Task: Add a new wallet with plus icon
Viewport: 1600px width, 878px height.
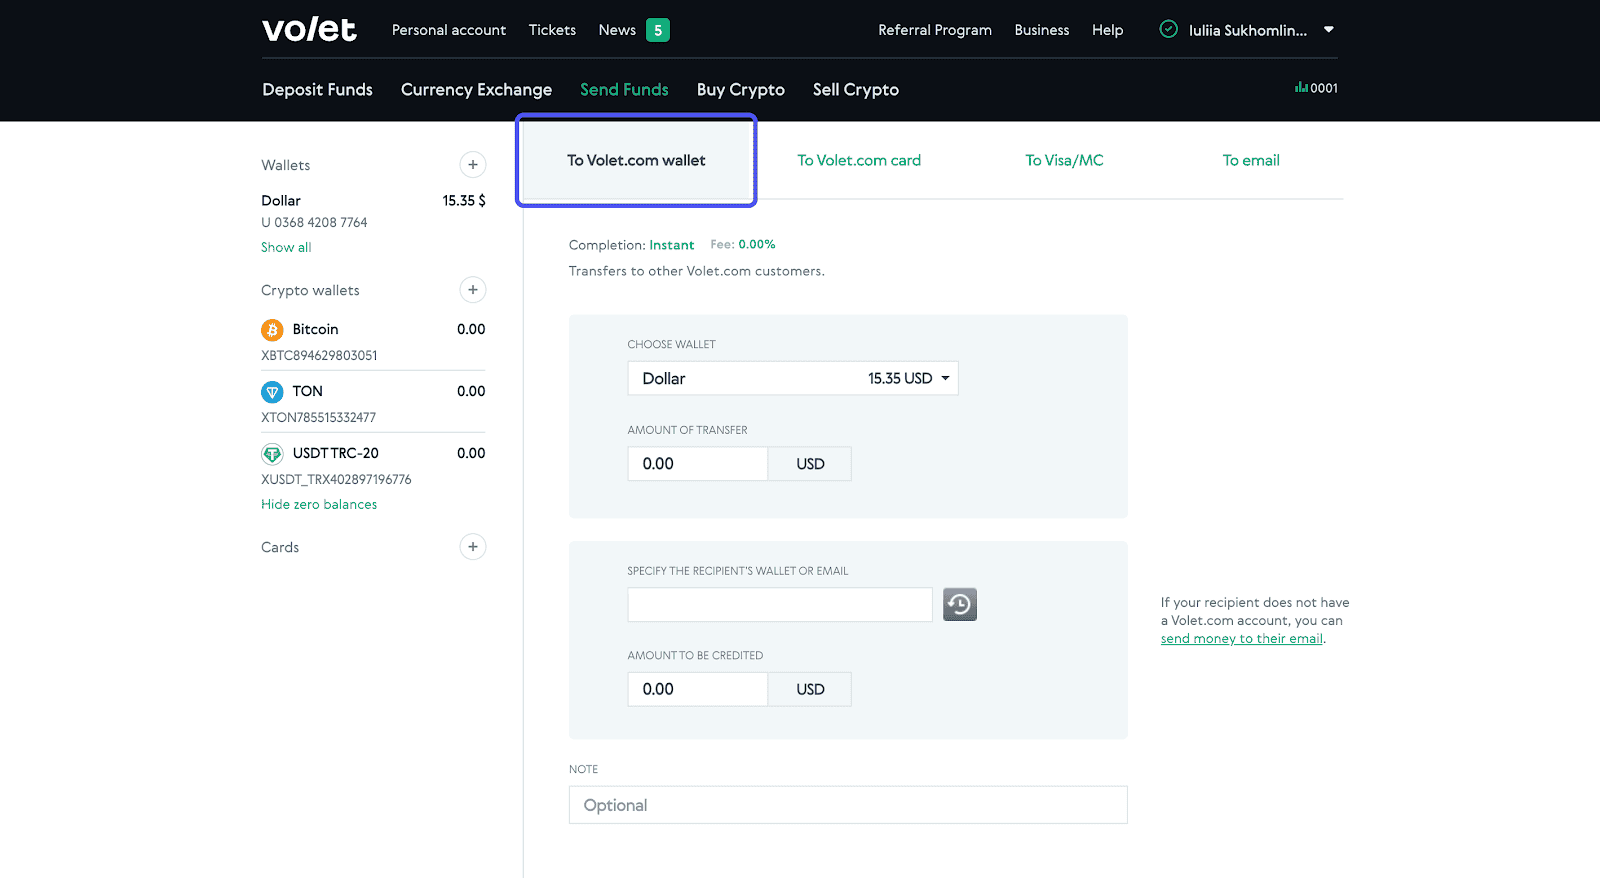Action: (473, 165)
